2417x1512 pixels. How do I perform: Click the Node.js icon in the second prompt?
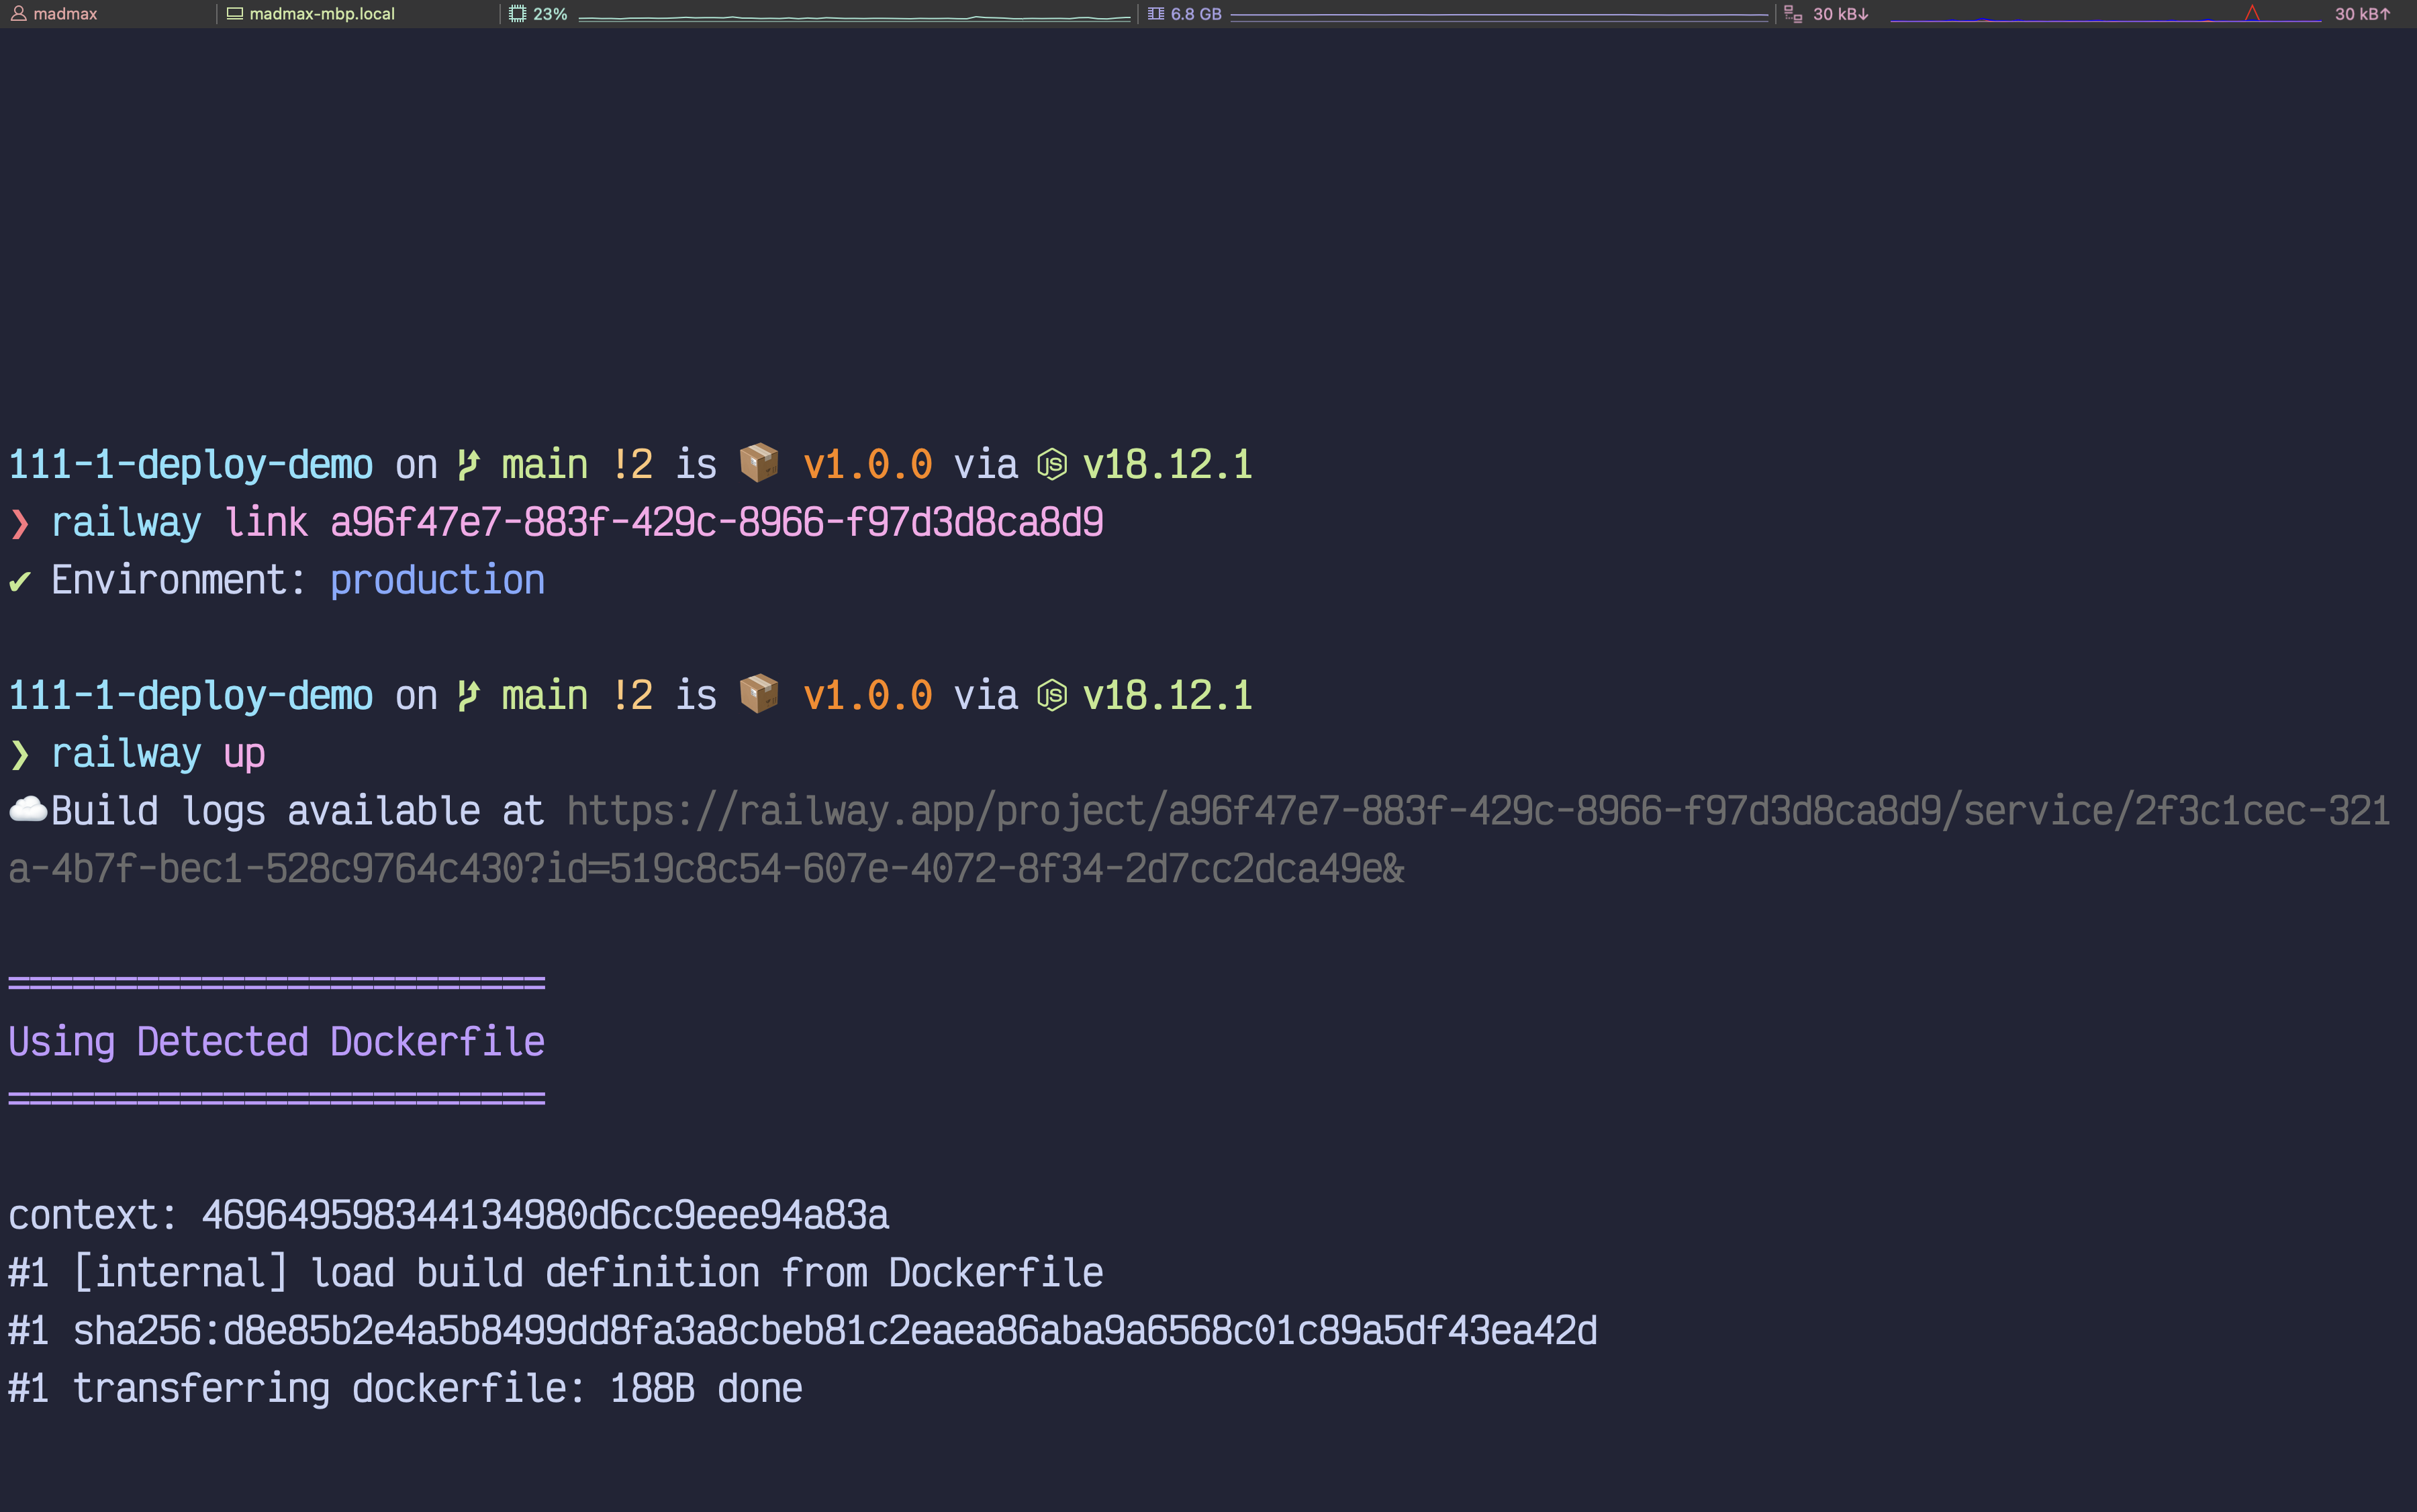1051,695
